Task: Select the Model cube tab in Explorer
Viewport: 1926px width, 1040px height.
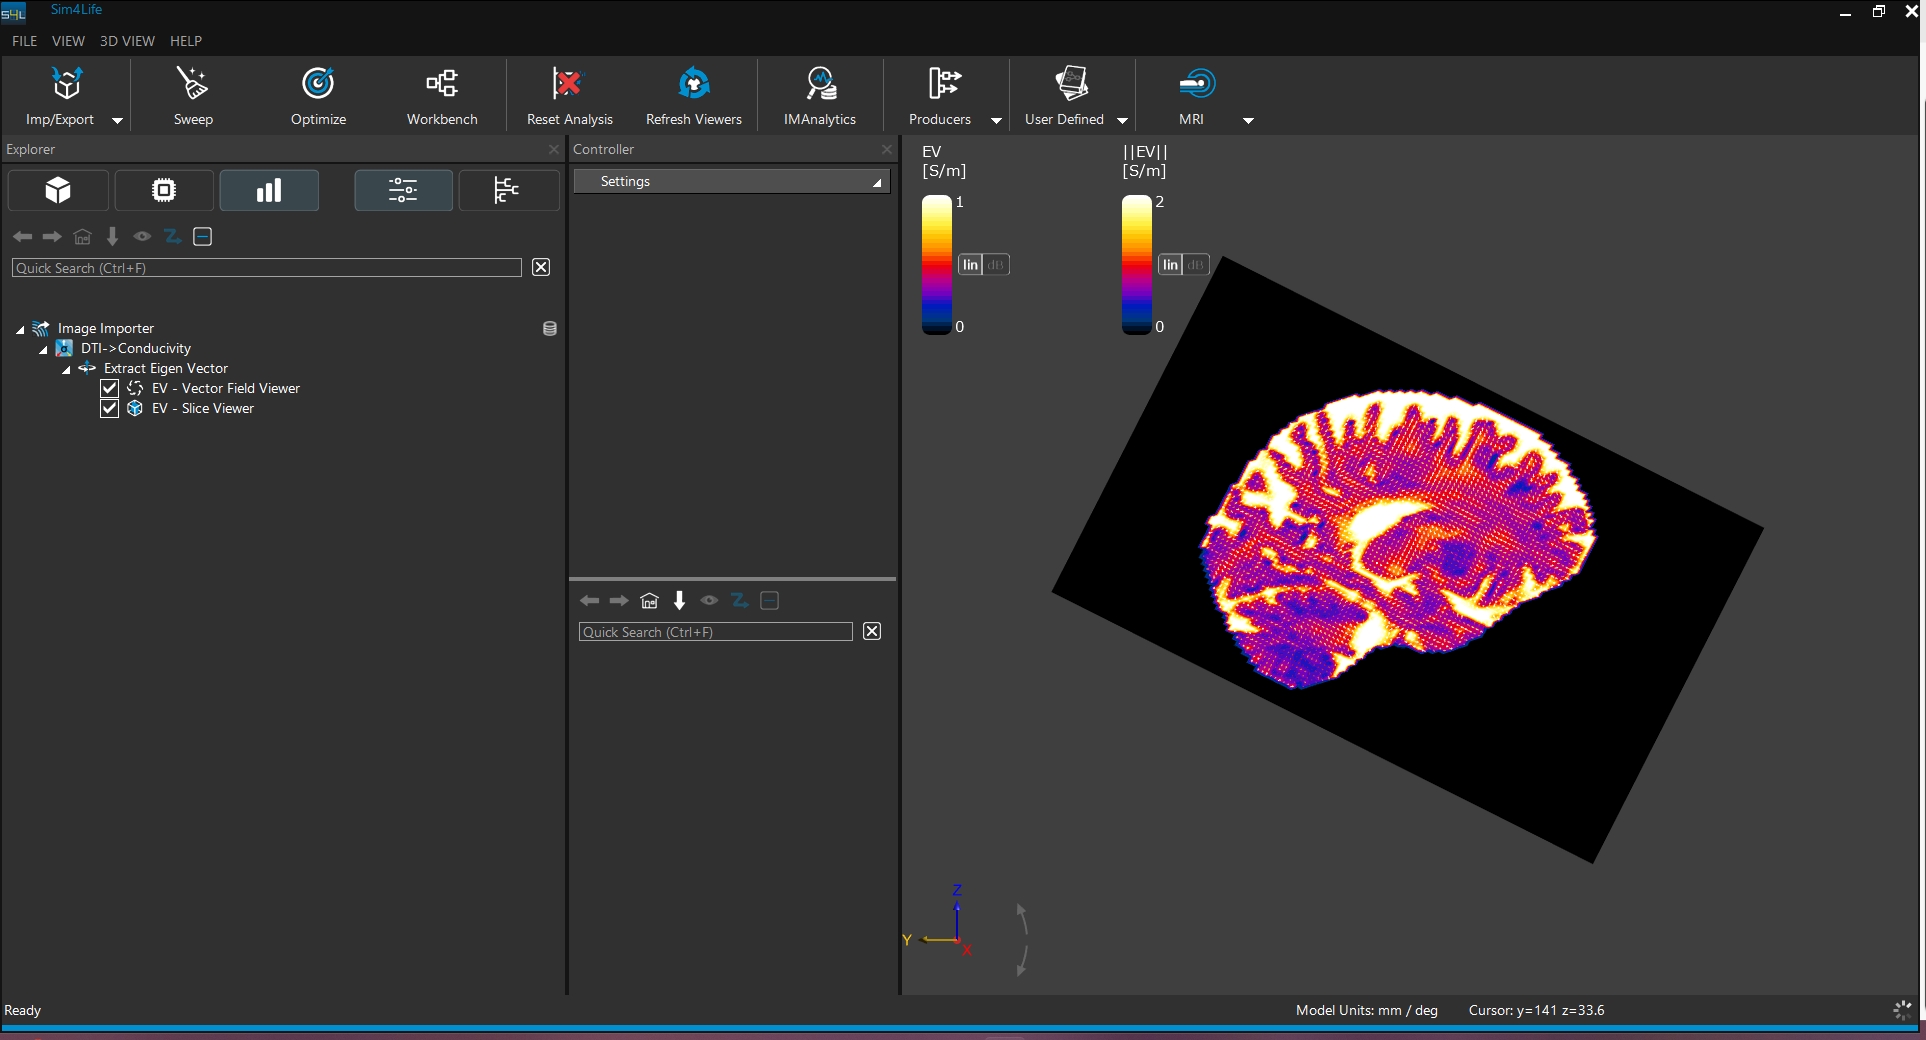Action: tap(58, 190)
